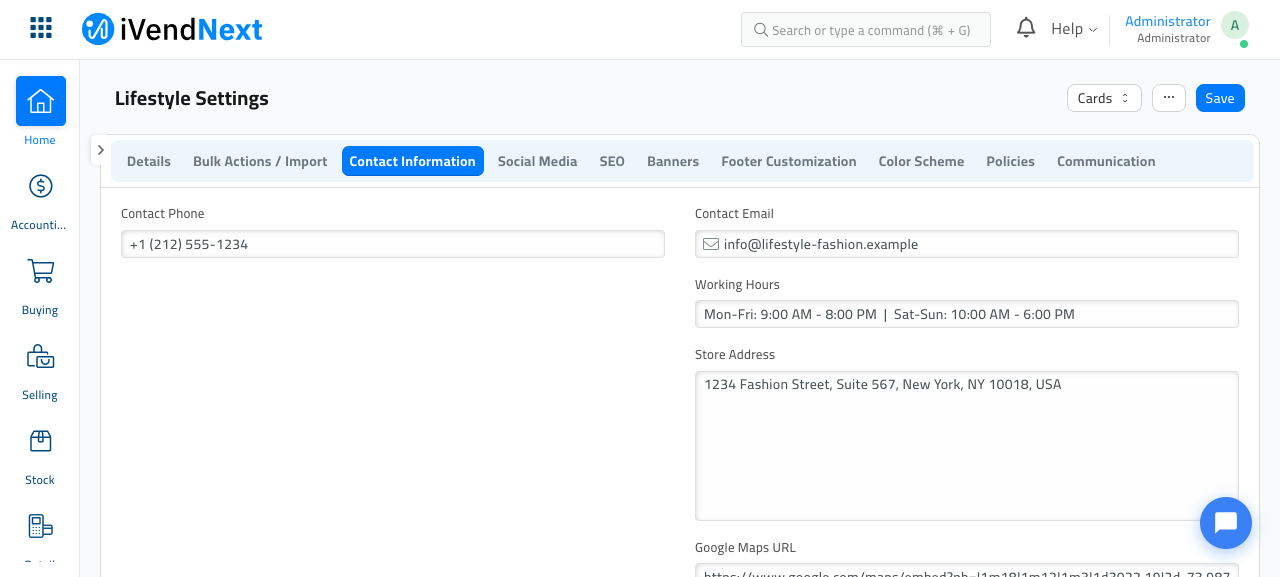Click the iVendNext logo

tap(172, 29)
